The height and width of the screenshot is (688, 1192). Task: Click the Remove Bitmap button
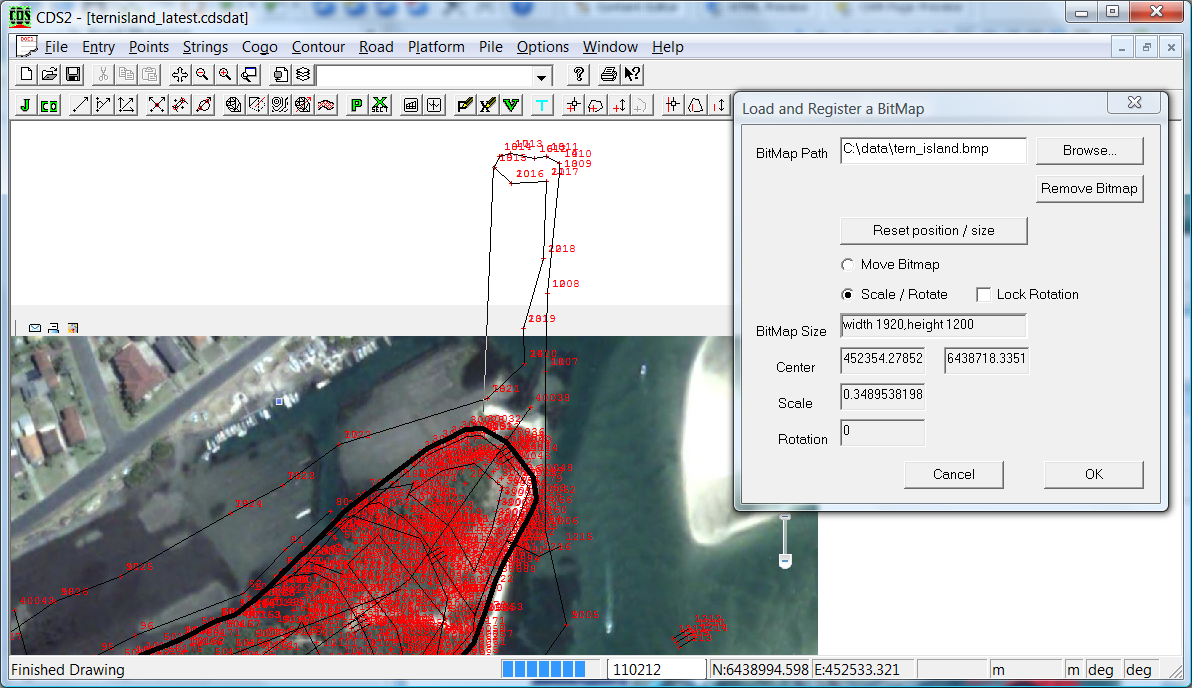click(1089, 189)
